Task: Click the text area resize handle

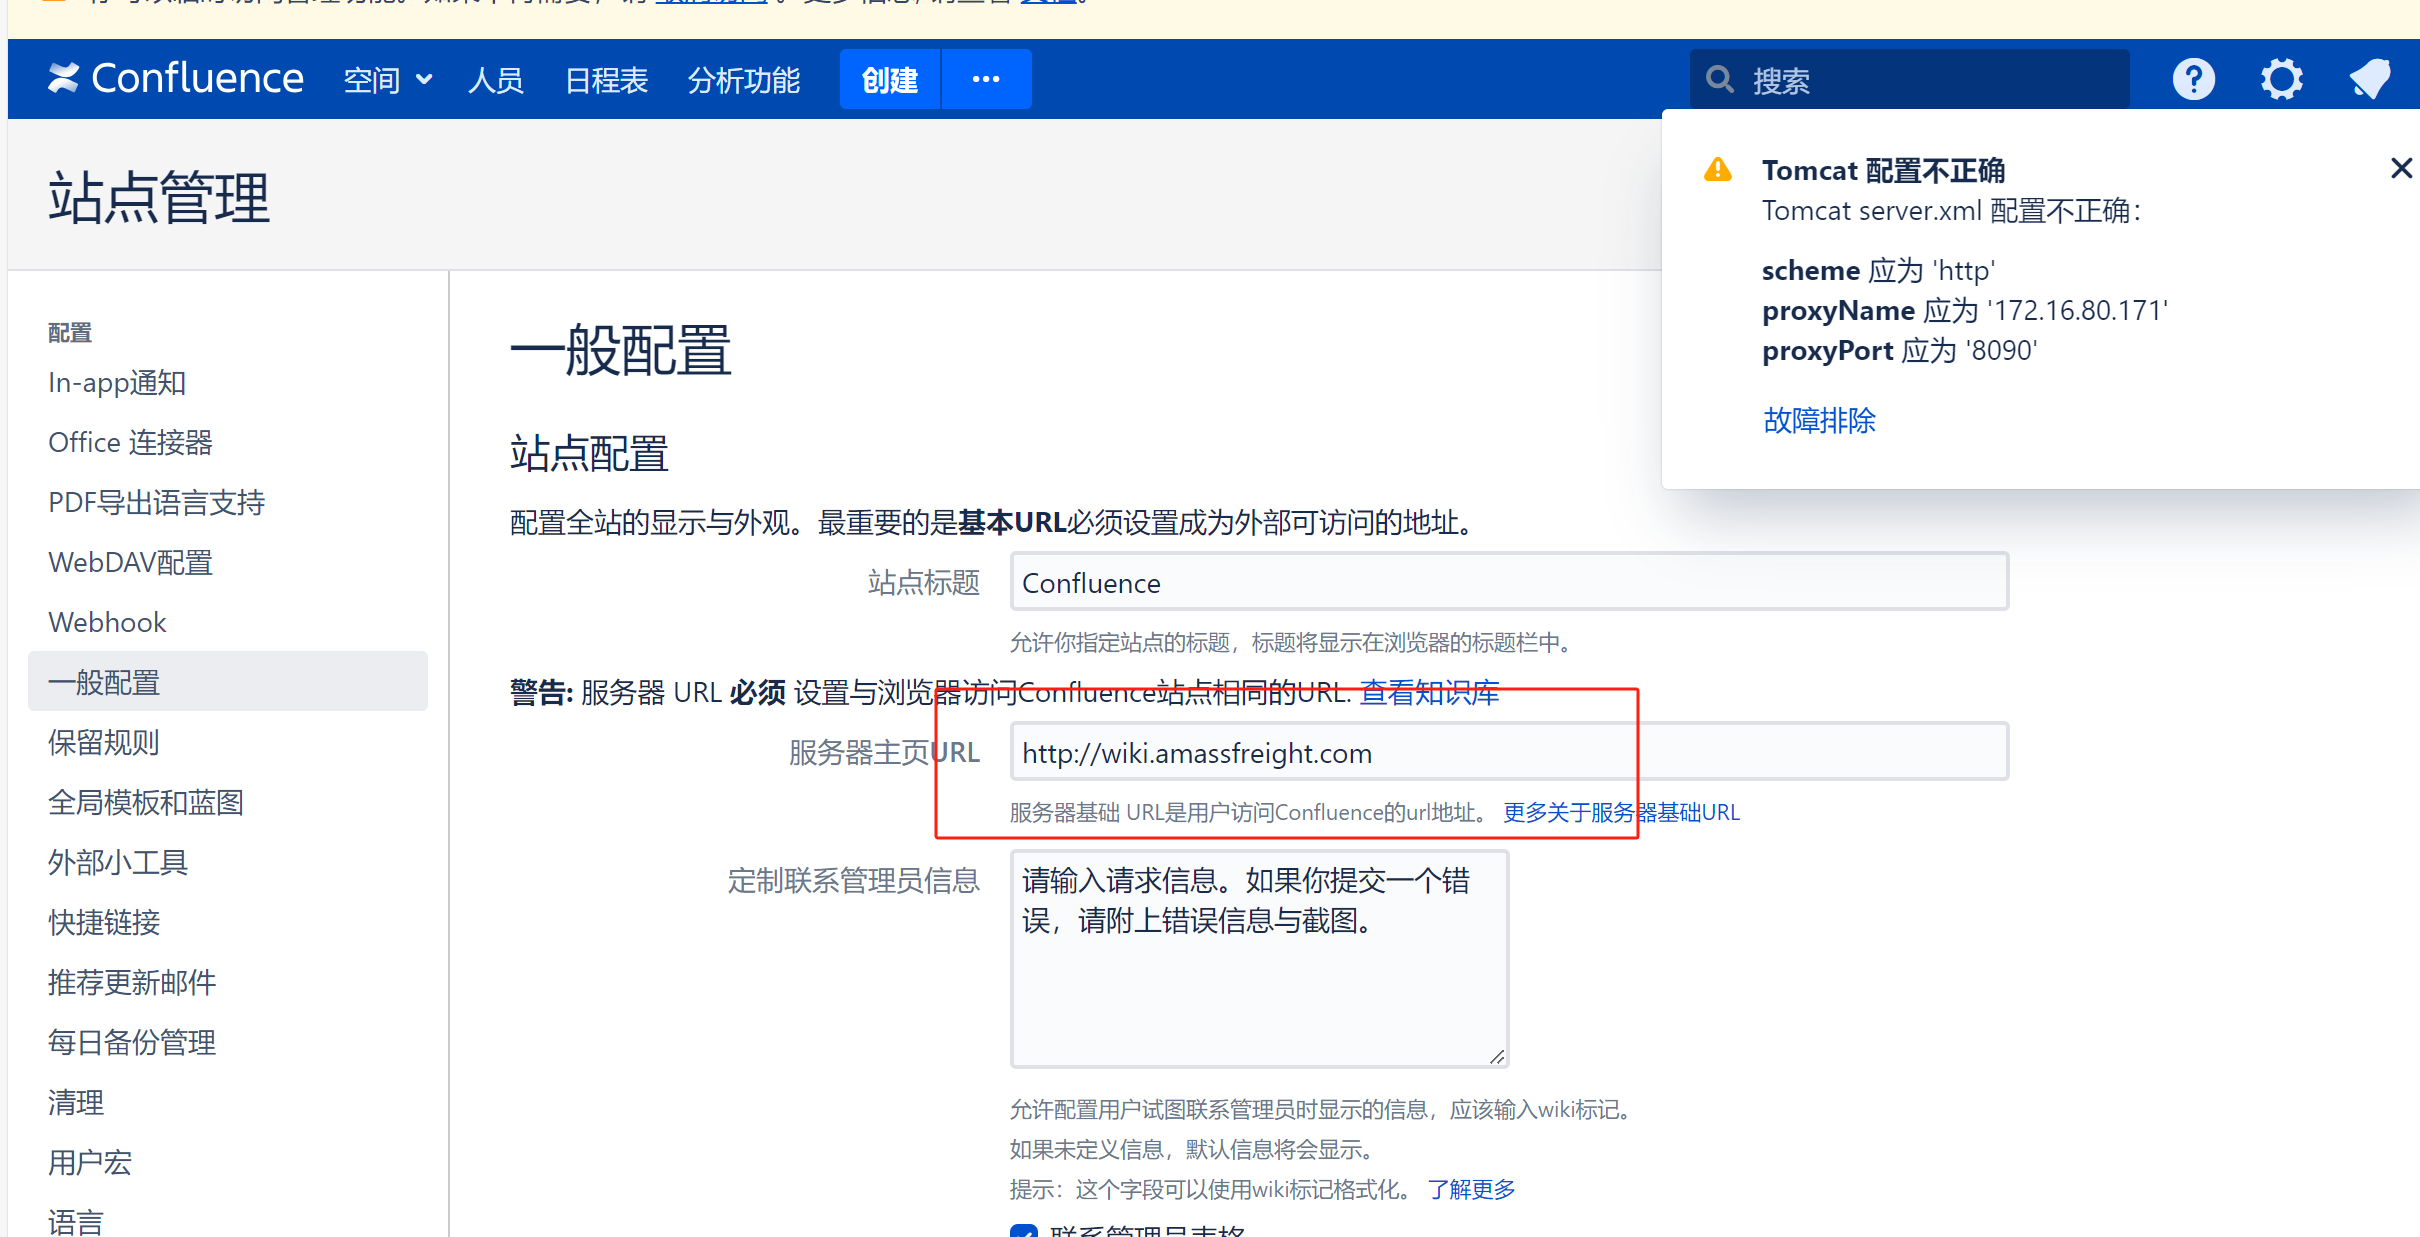Action: pyautogui.click(x=1496, y=1056)
